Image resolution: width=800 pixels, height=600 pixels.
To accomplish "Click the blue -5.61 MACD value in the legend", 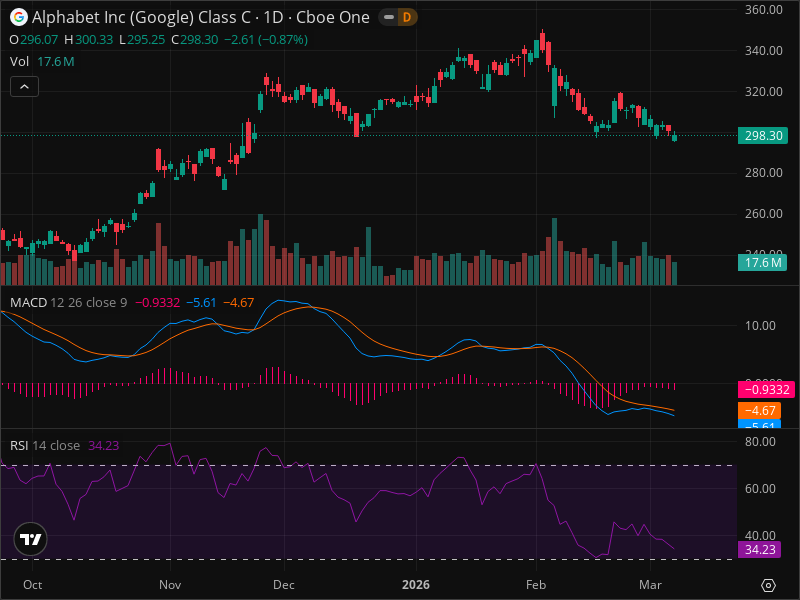I will (x=201, y=303).
